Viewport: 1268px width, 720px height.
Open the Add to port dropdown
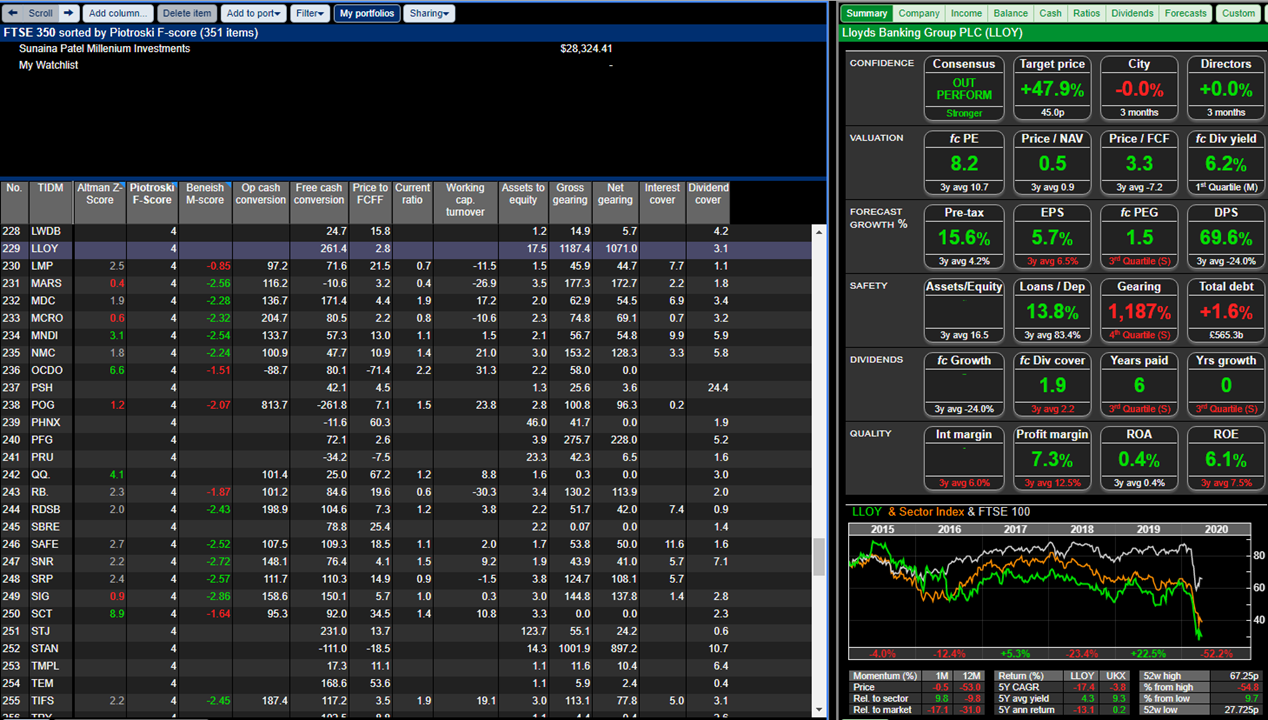(x=254, y=13)
